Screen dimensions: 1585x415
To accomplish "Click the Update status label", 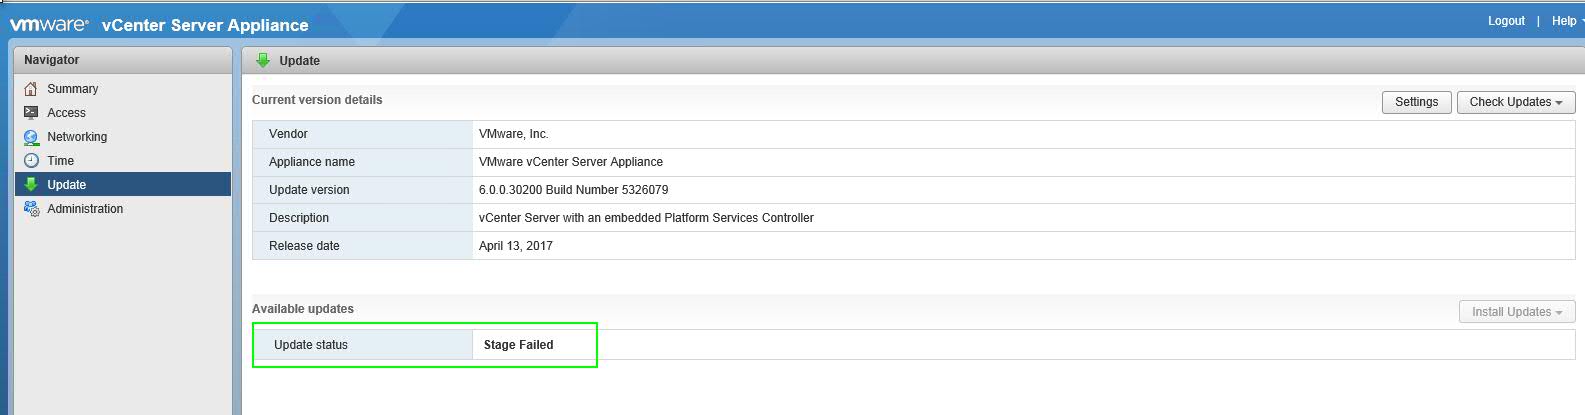I will pos(311,345).
